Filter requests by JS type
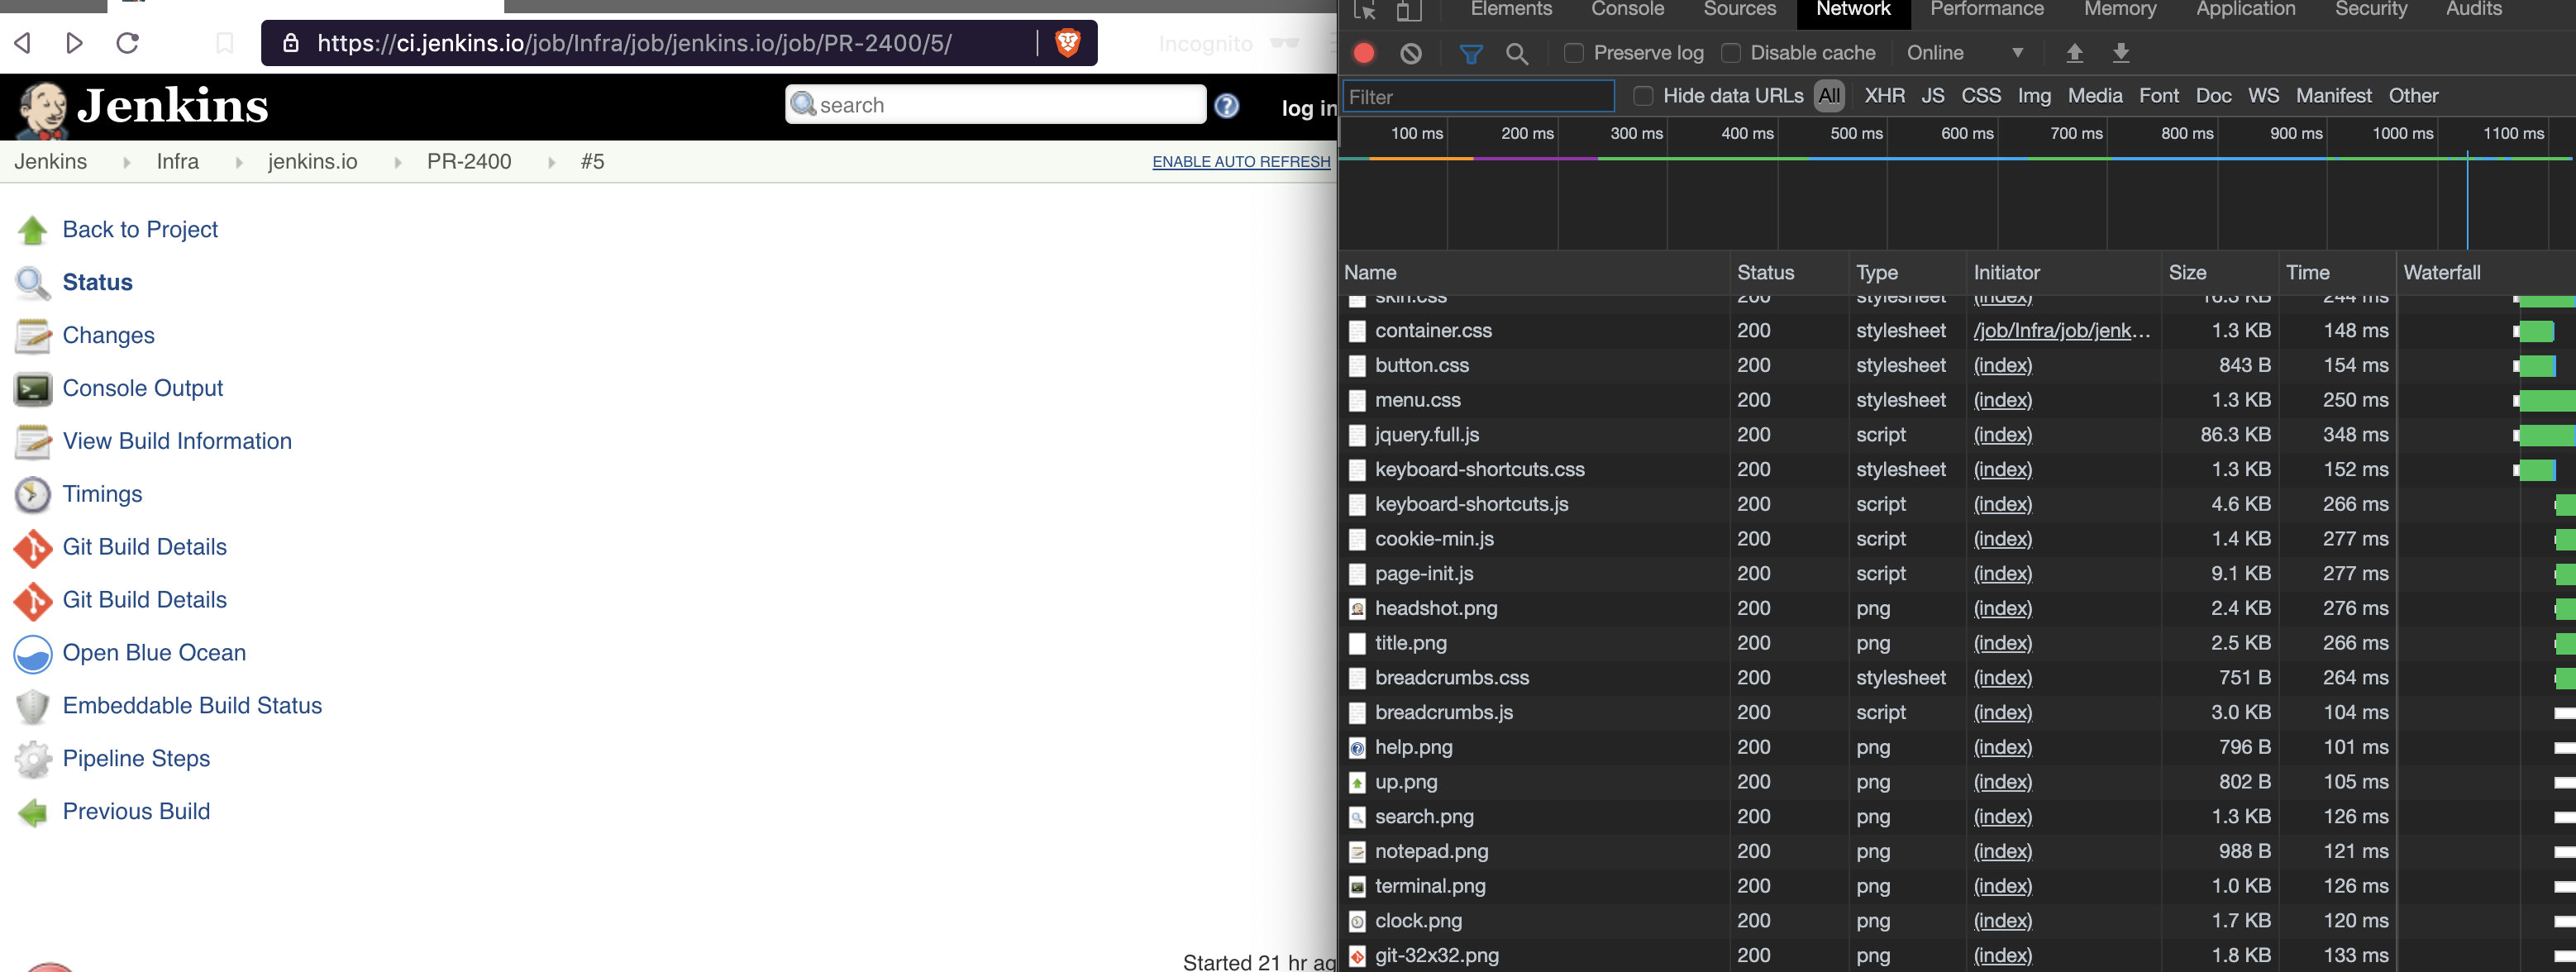Screen dimensions: 2576x972 coord(1933,96)
